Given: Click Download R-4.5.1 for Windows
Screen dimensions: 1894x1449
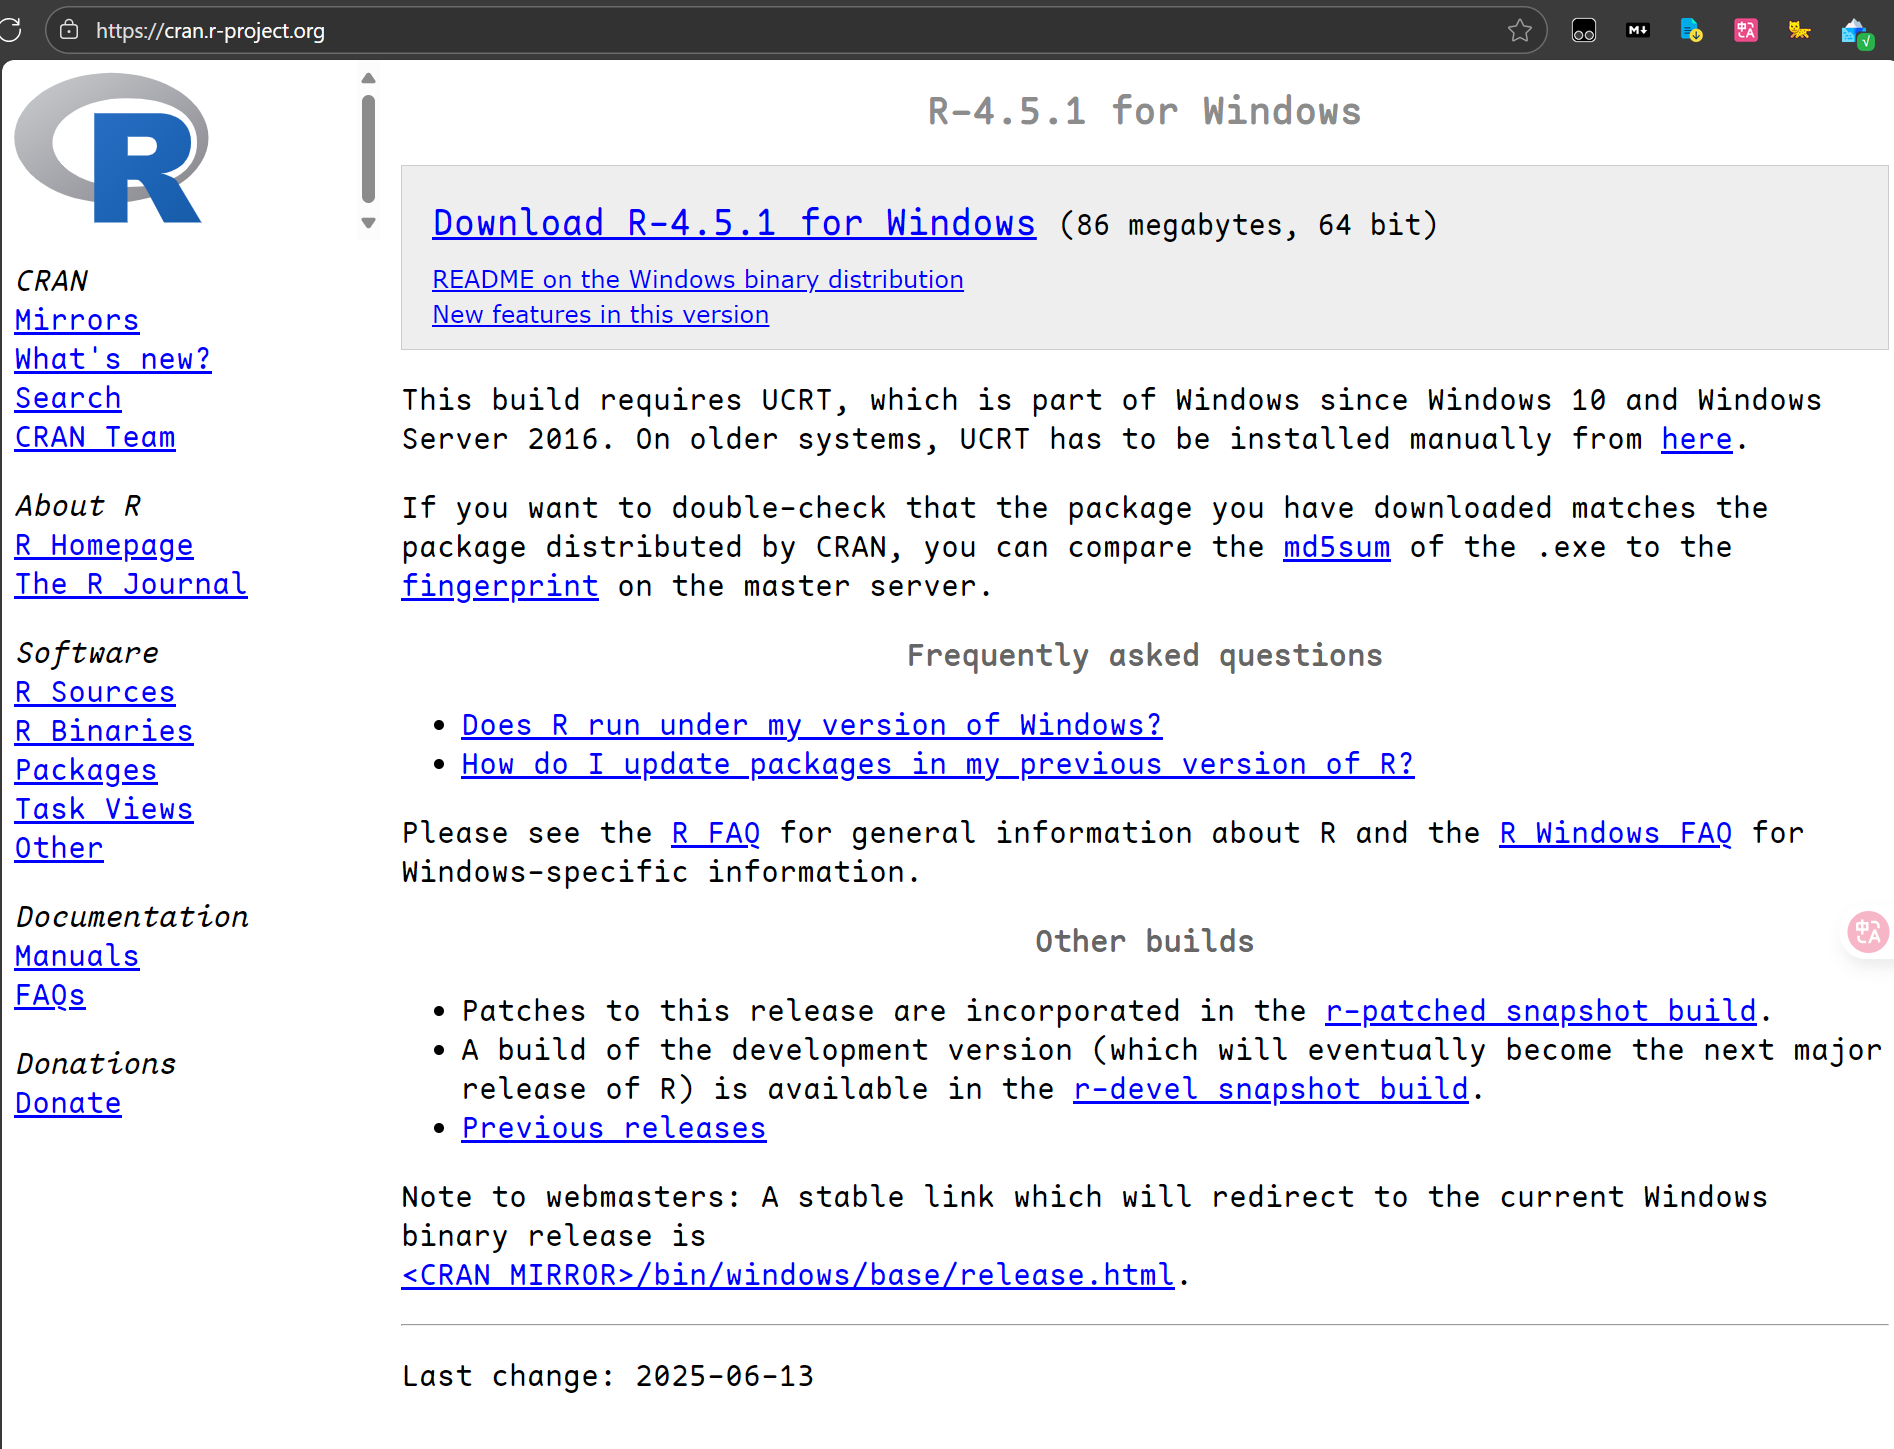Looking at the screenshot, I should (734, 223).
